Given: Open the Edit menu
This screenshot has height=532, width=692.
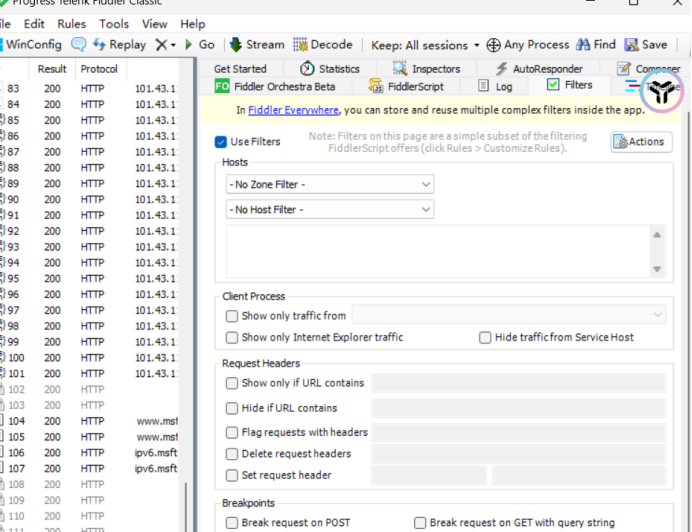Looking at the screenshot, I should [34, 24].
